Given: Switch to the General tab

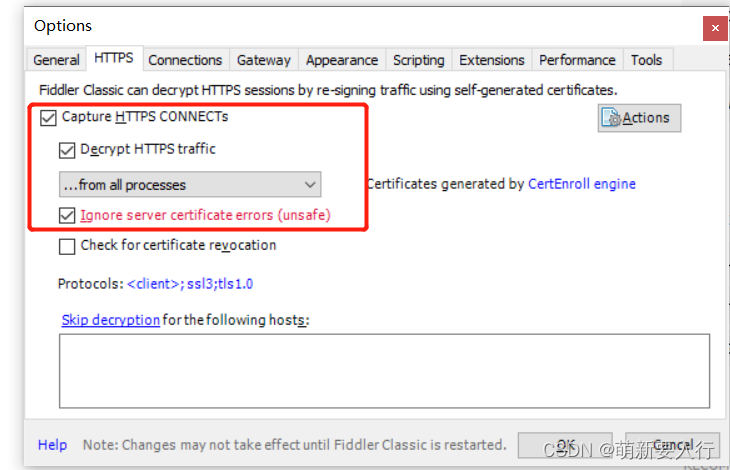Looking at the screenshot, I should click(56, 60).
